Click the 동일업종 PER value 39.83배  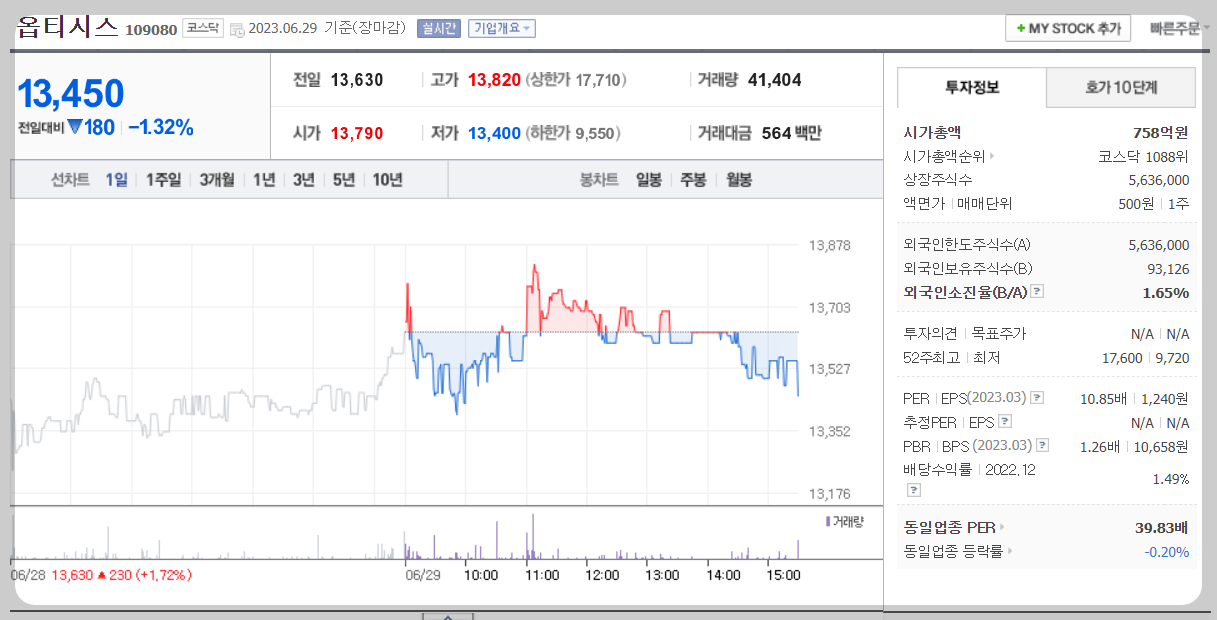(x=1162, y=527)
